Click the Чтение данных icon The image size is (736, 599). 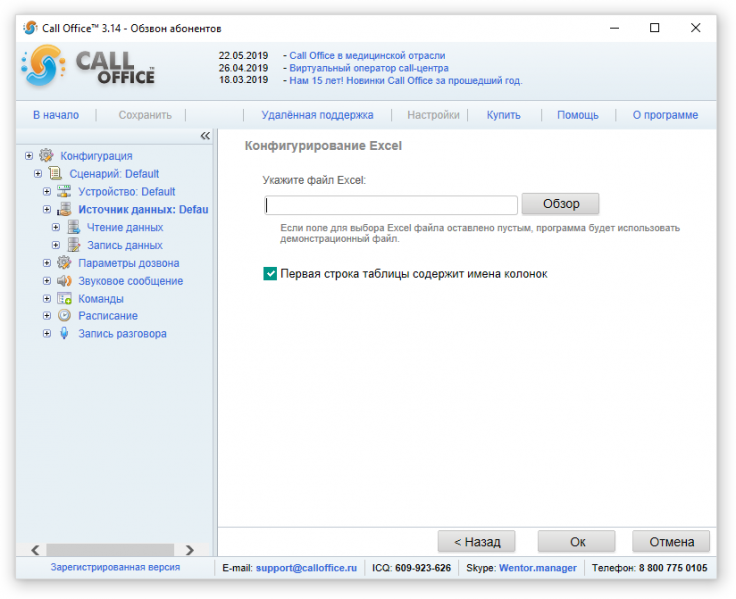[x=74, y=227]
